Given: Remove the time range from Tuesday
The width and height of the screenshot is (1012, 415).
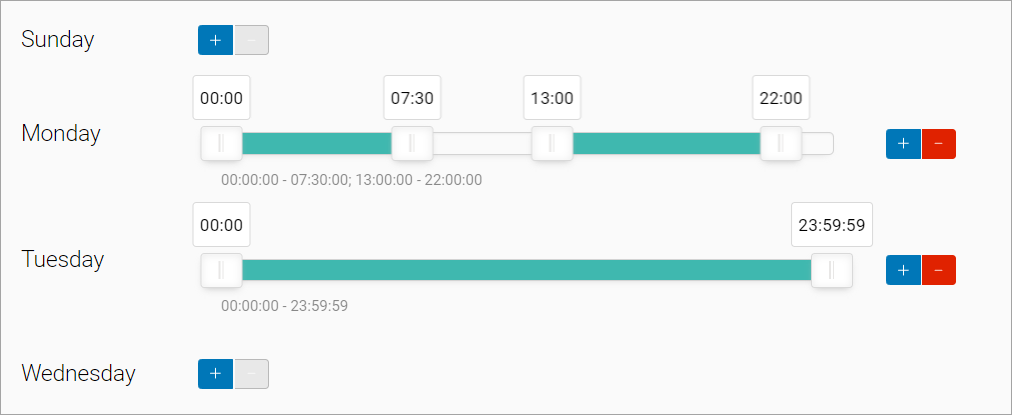Looking at the screenshot, I should [938, 270].
